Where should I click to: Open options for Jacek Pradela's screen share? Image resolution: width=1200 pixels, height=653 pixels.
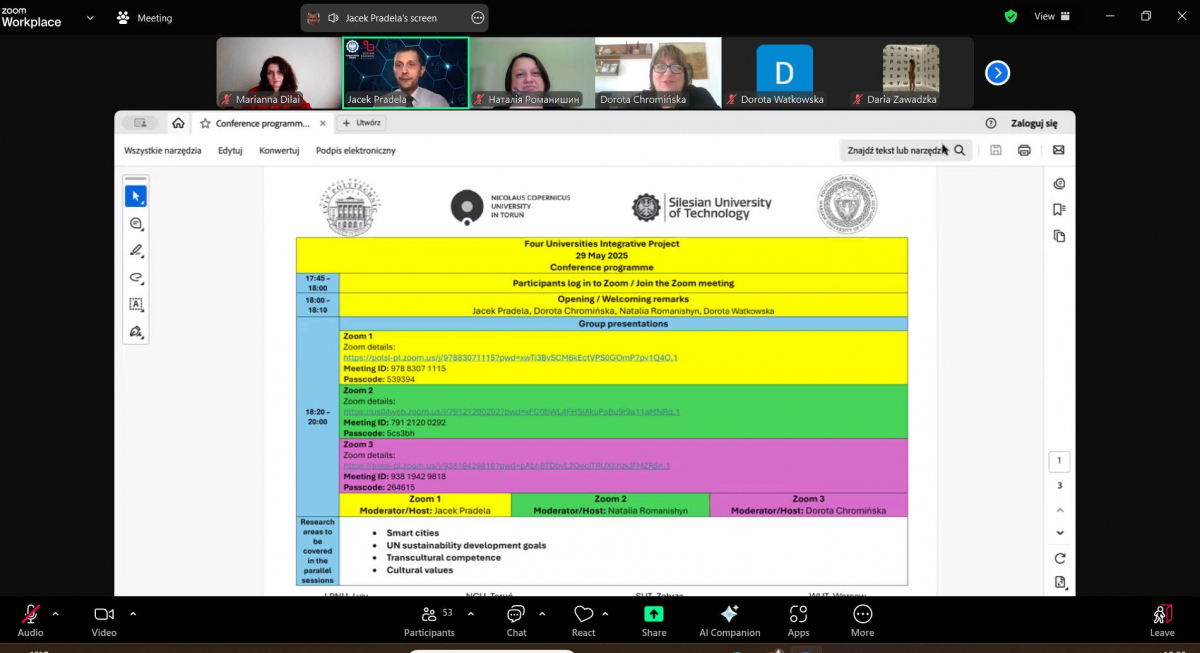(478, 18)
